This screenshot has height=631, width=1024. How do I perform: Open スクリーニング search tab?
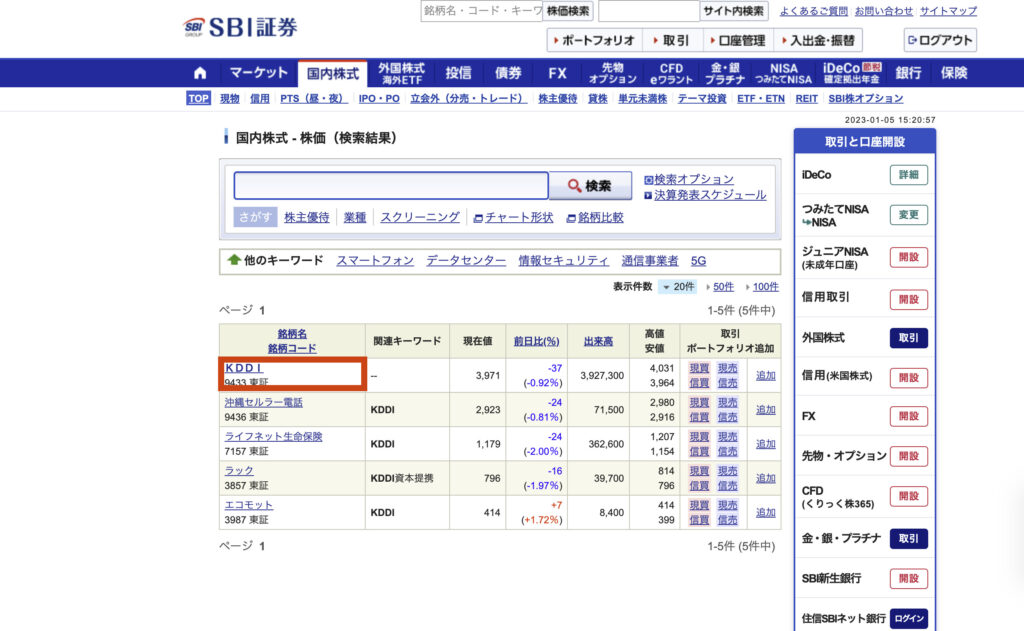coord(420,218)
